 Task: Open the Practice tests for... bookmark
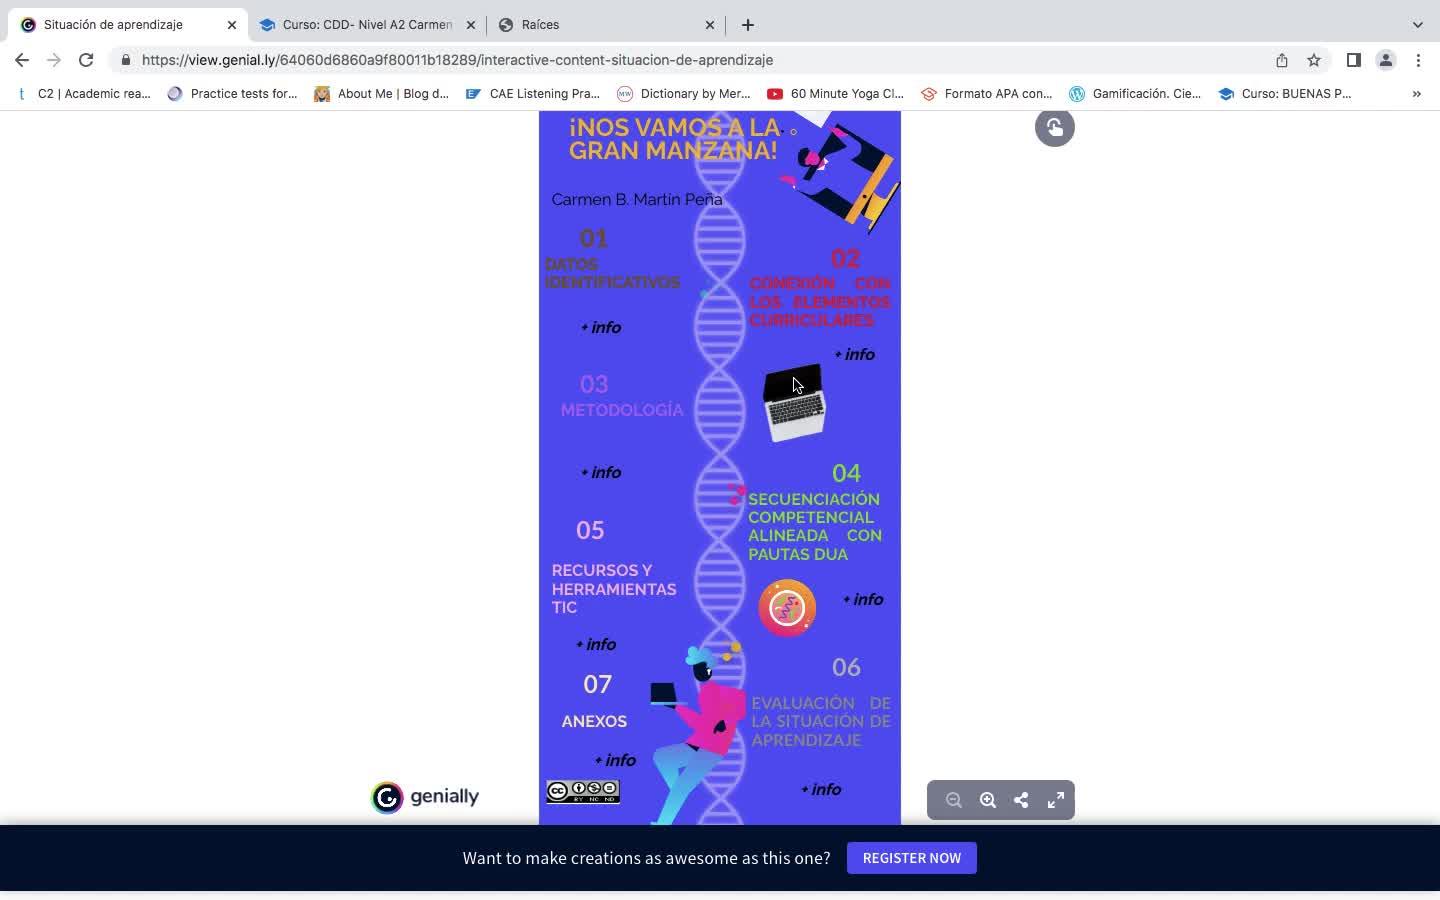233,94
